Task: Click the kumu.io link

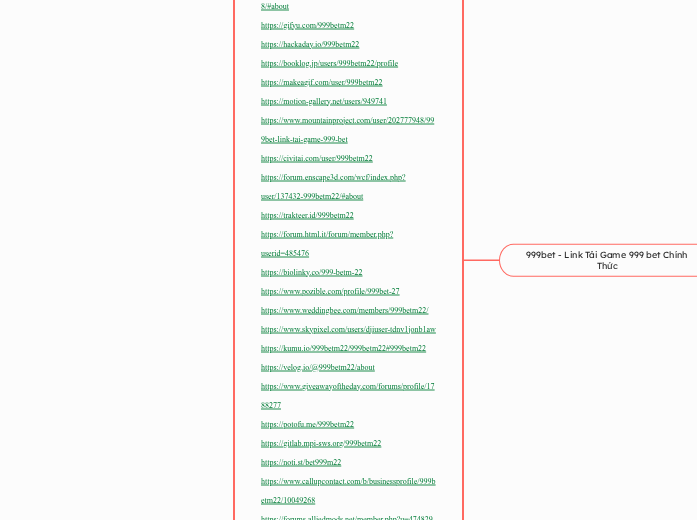Action: click(x=343, y=349)
